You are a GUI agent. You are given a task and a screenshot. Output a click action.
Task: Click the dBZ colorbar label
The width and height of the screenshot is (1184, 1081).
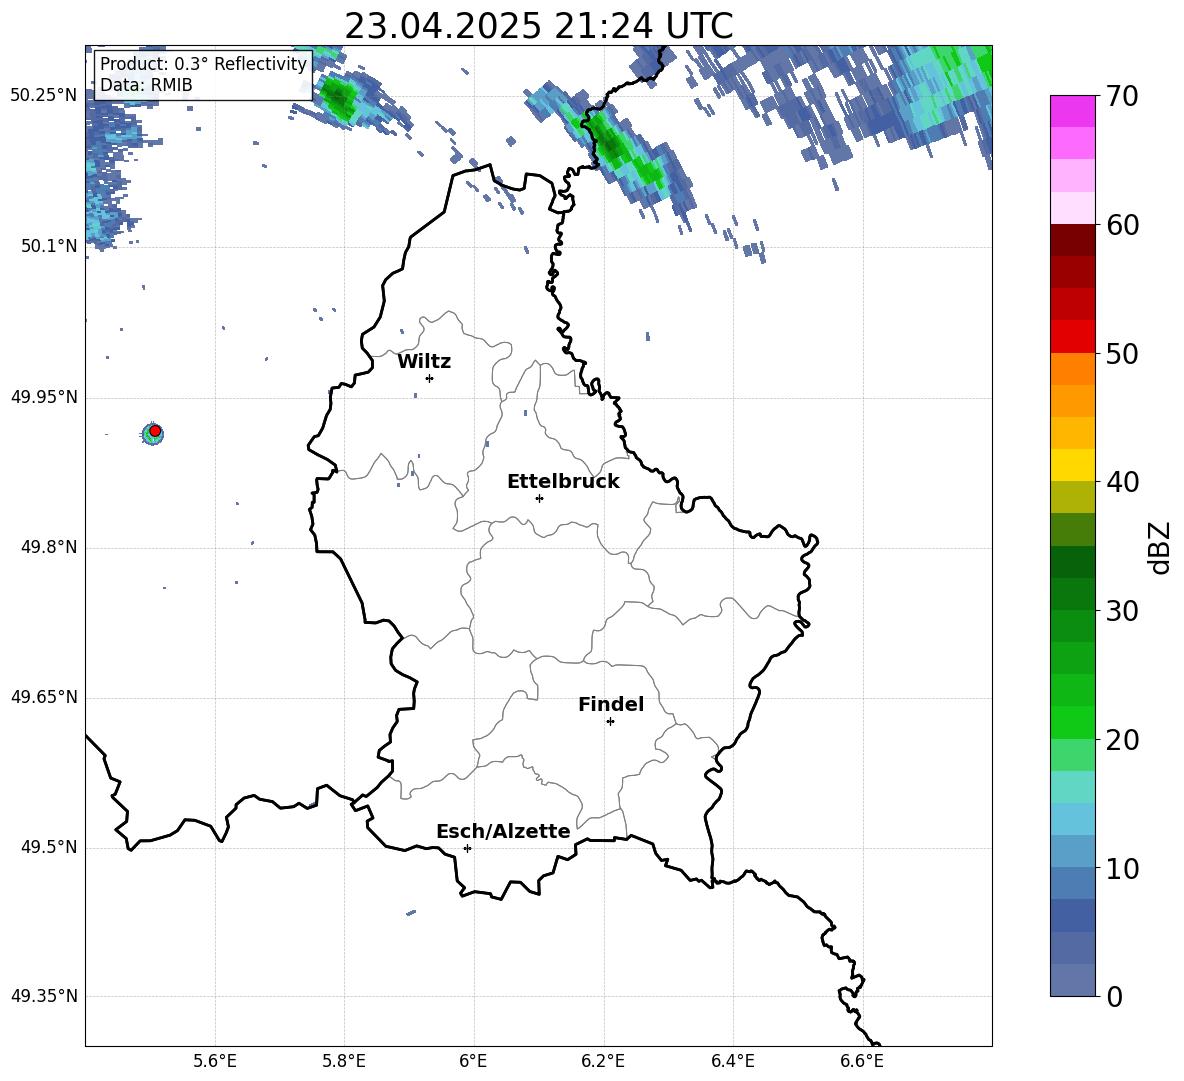pos(1160,547)
